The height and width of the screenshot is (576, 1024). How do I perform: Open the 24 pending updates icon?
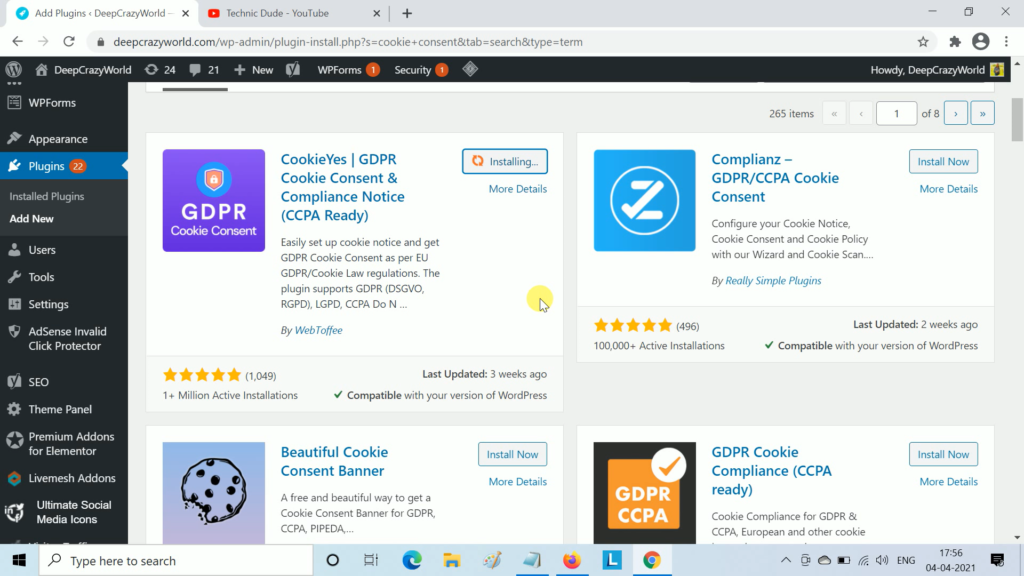coord(160,70)
